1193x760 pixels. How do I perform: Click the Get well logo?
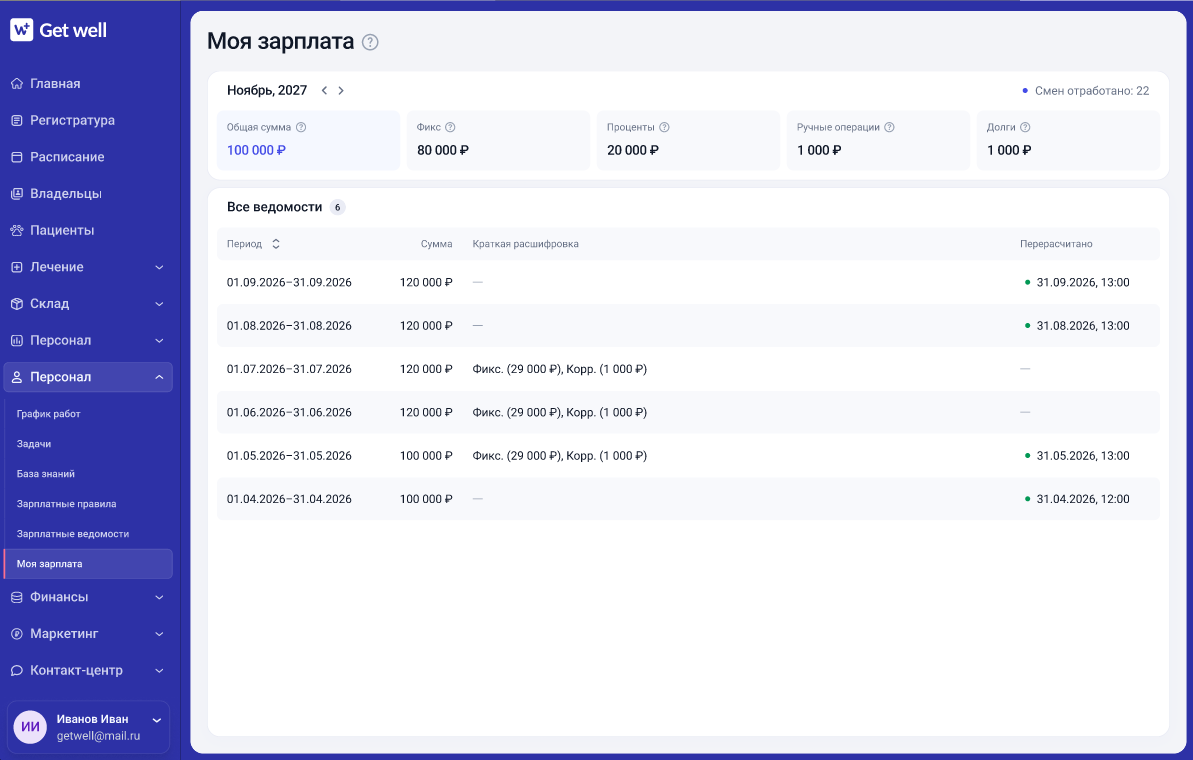(59, 30)
